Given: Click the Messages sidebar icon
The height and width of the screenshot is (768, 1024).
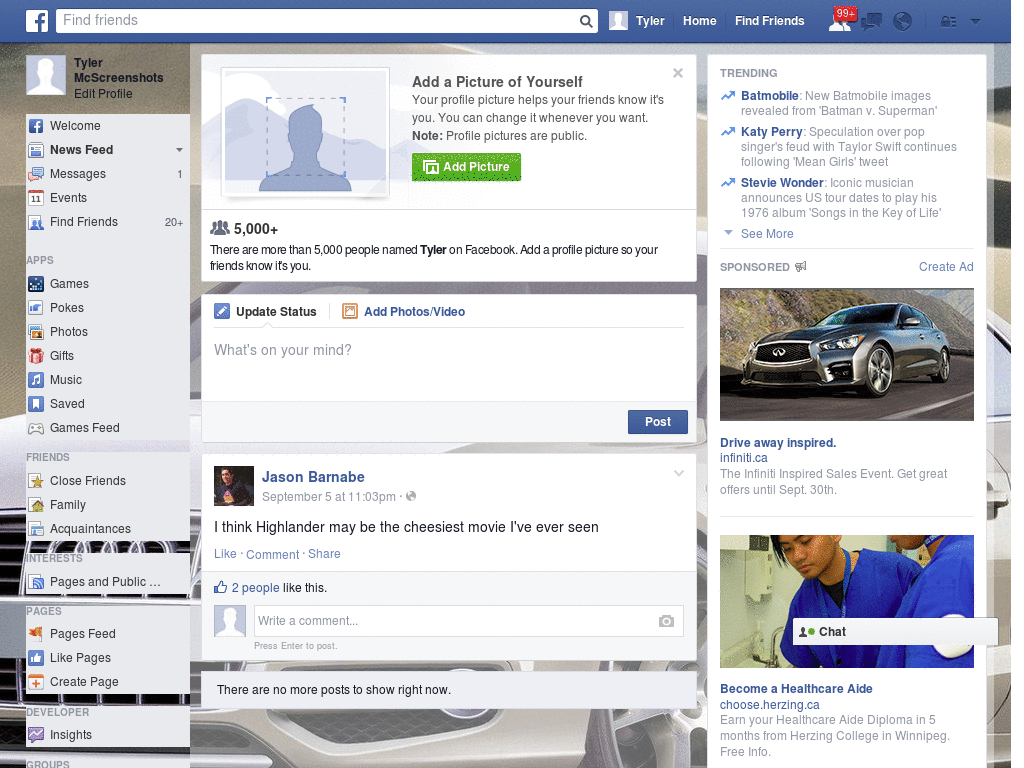Looking at the screenshot, I should pos(36,174).
